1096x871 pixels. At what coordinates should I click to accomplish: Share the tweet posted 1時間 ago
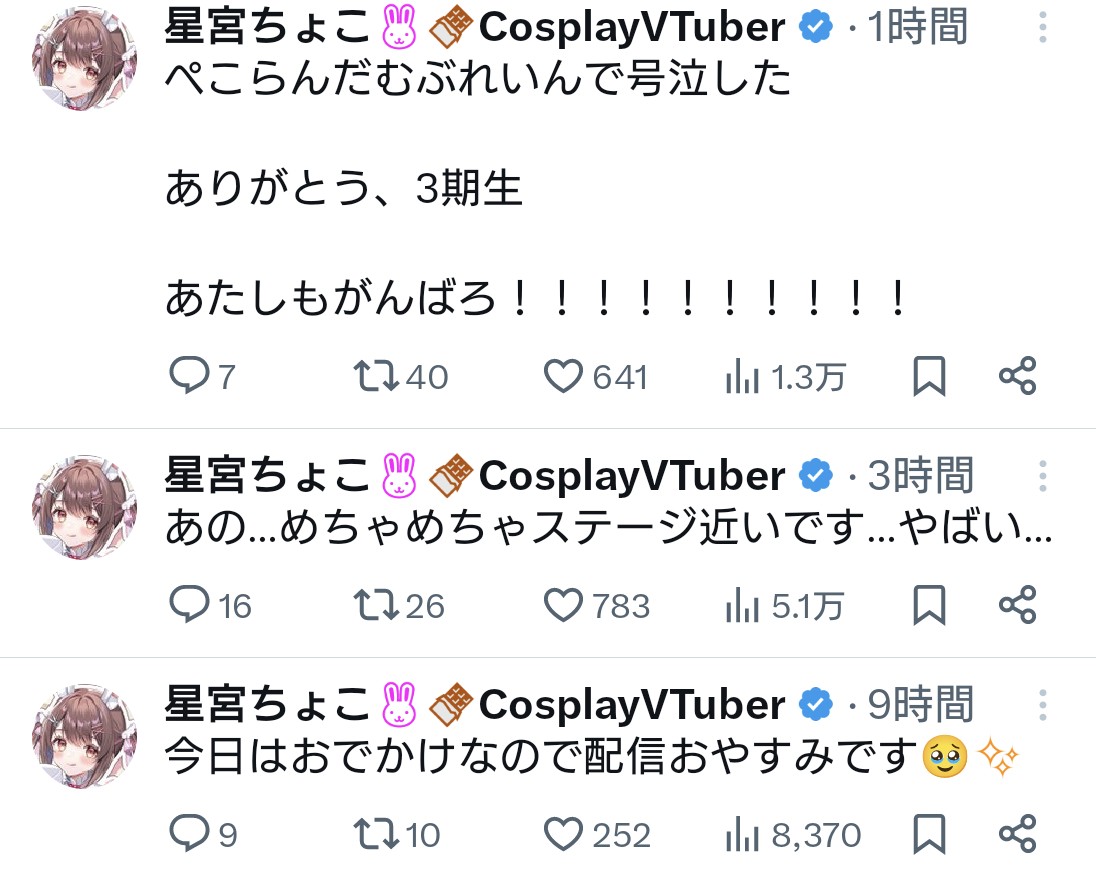tap(1018, 376)
